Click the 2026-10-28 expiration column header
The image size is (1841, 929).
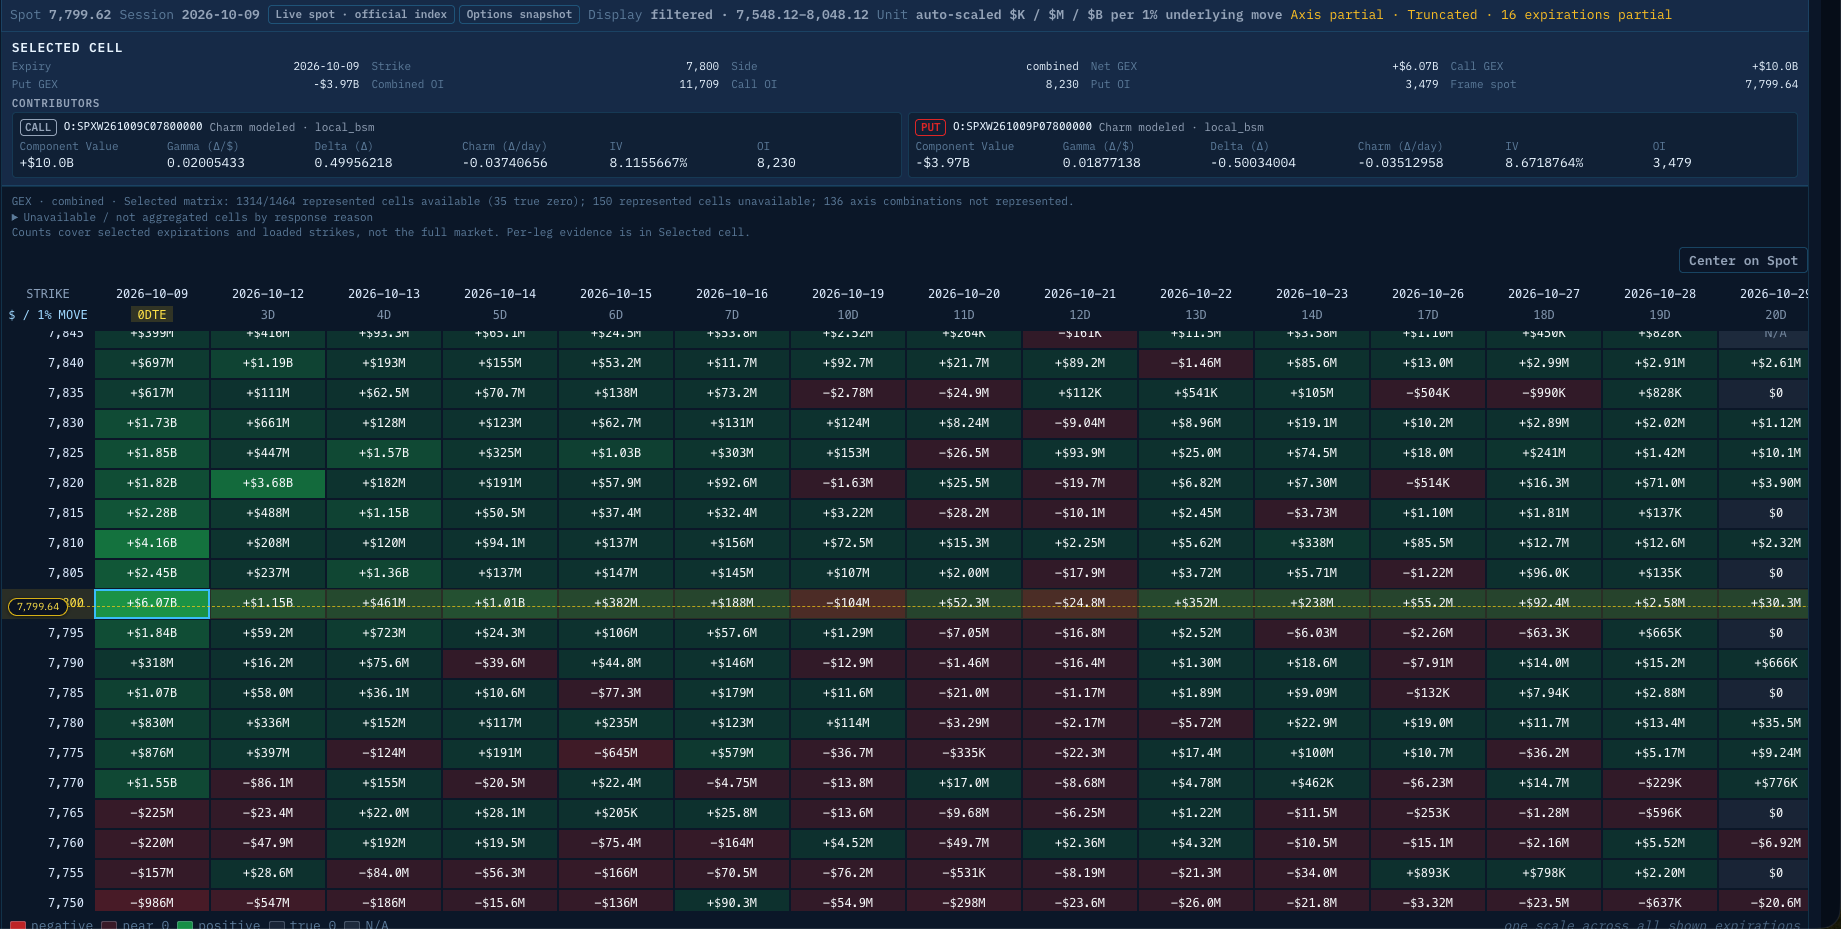[x=1660, y=294]
